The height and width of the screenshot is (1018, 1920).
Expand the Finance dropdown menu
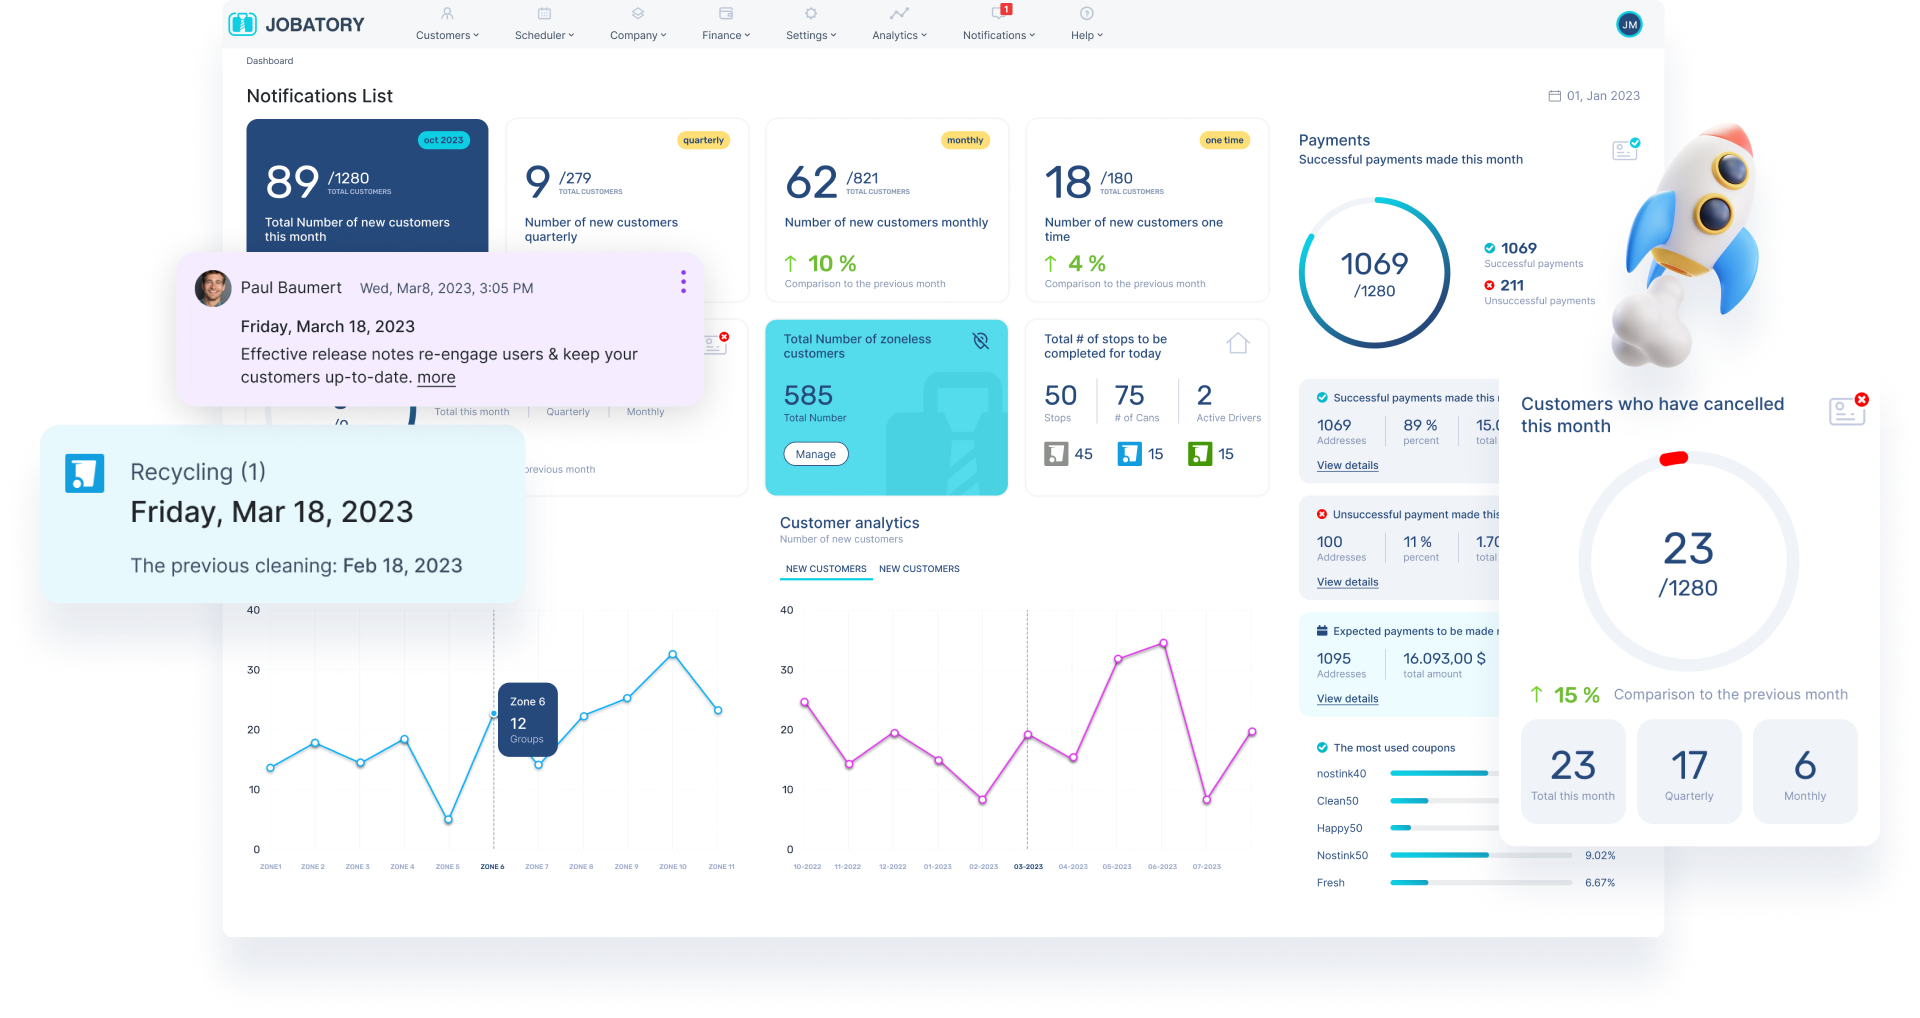click(725, 35)
